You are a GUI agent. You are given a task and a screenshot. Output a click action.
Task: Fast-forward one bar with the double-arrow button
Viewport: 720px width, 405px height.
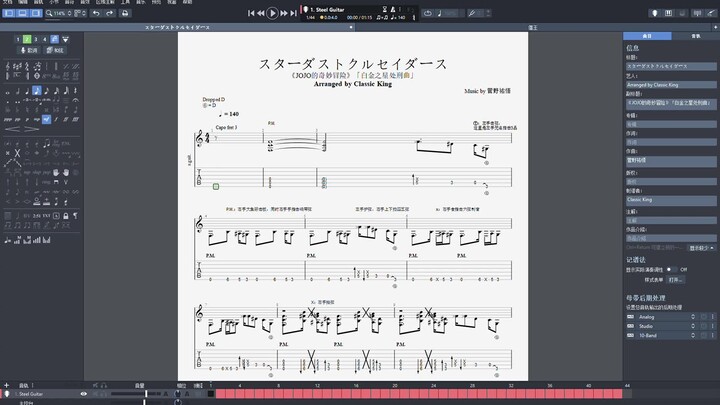tap(284, 13)
